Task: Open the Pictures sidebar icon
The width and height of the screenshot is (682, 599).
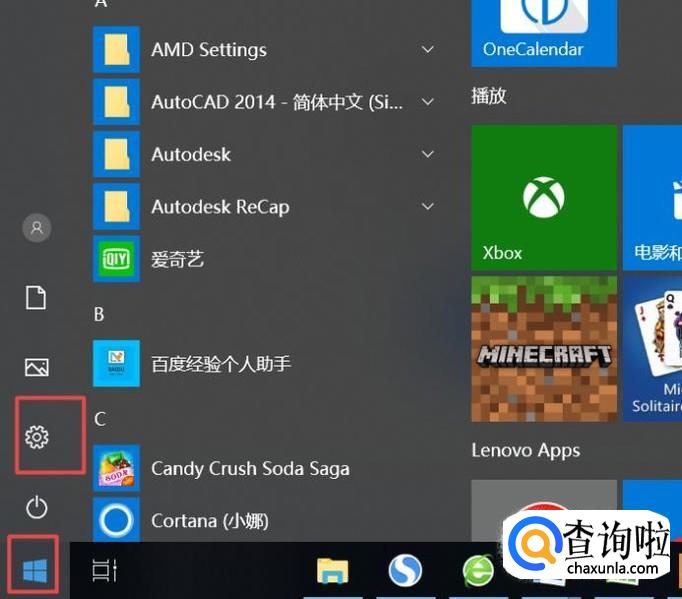Action: click(x=37, y=367)
